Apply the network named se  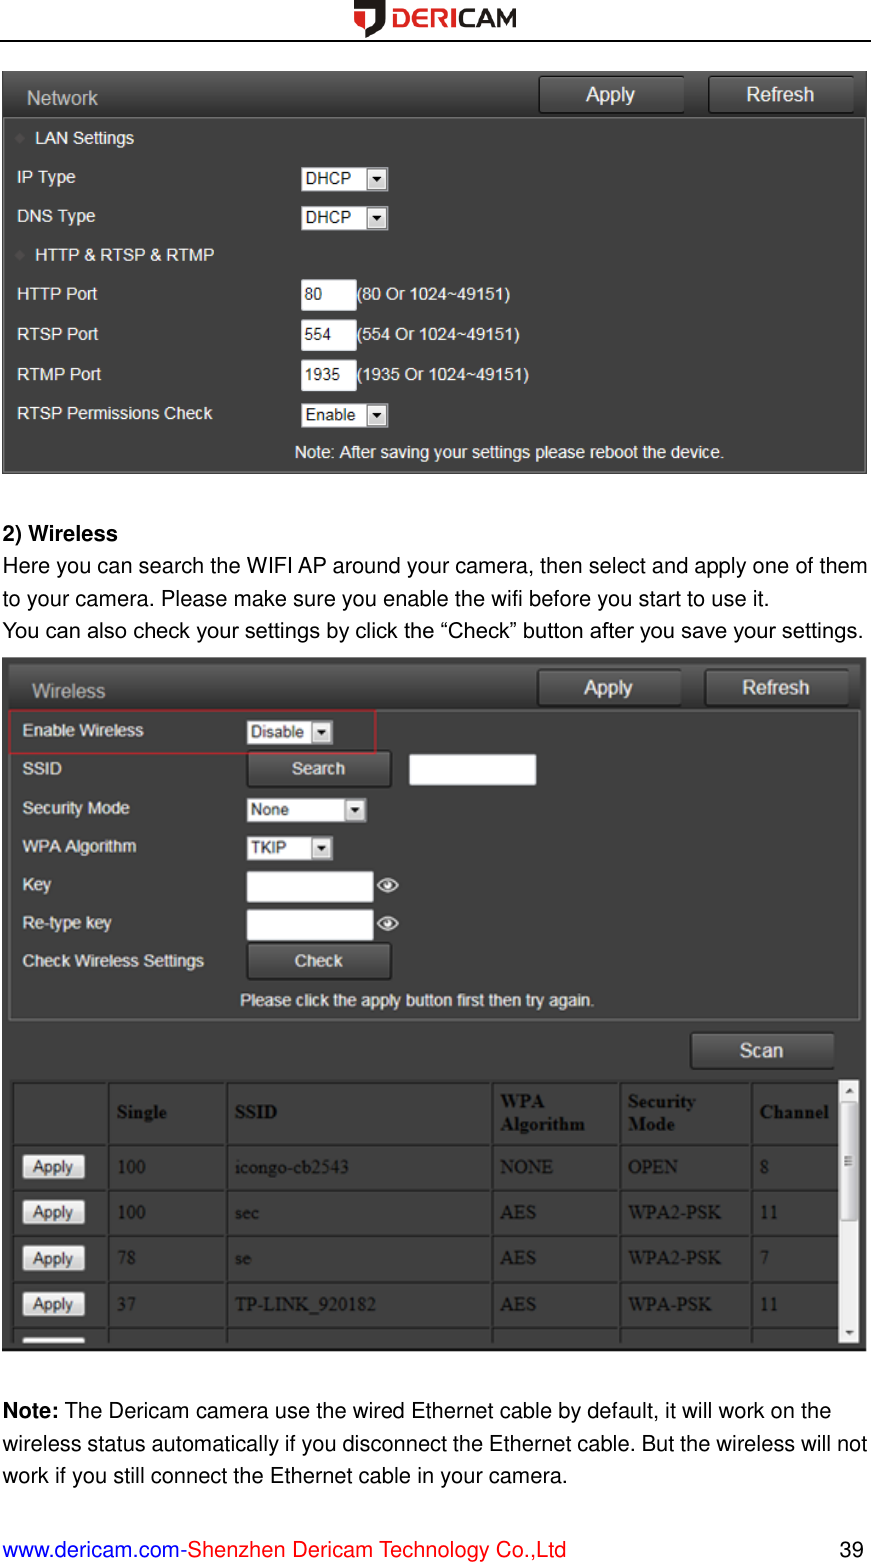click(54, 1259)
